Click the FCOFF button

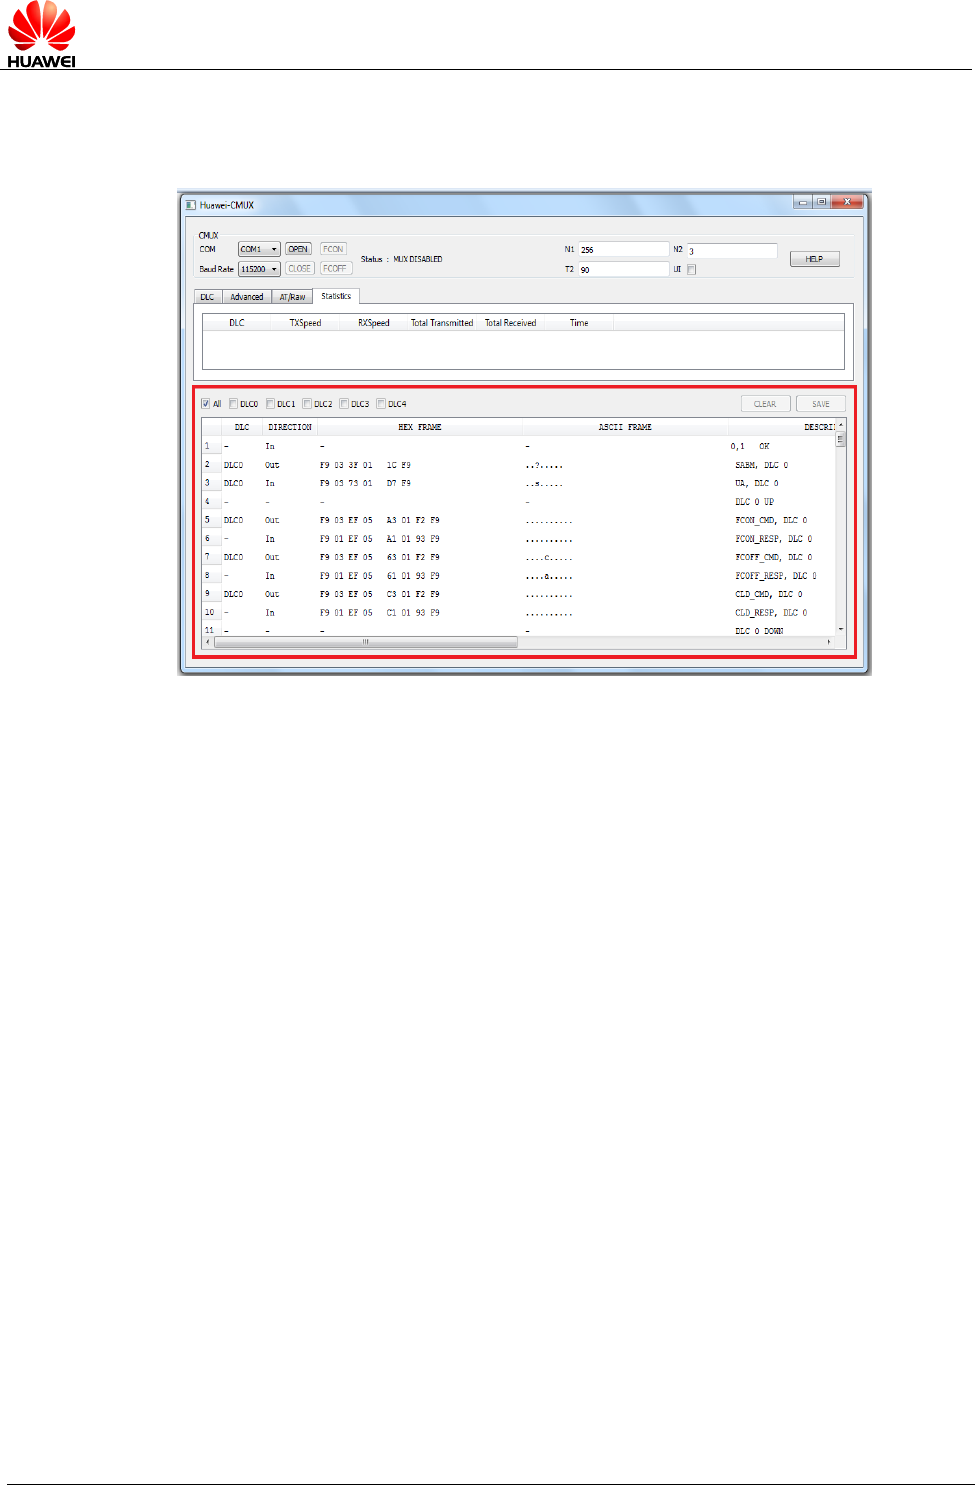[x=335, y=268]
